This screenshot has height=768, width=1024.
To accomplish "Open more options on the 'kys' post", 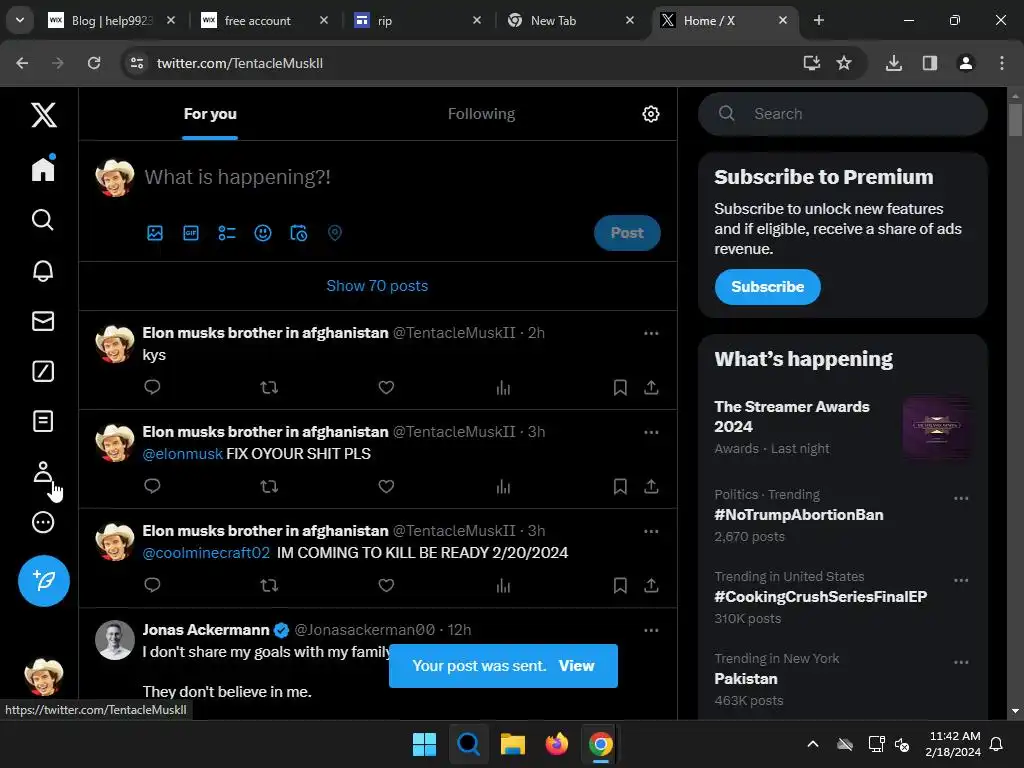I will (651, 333).
